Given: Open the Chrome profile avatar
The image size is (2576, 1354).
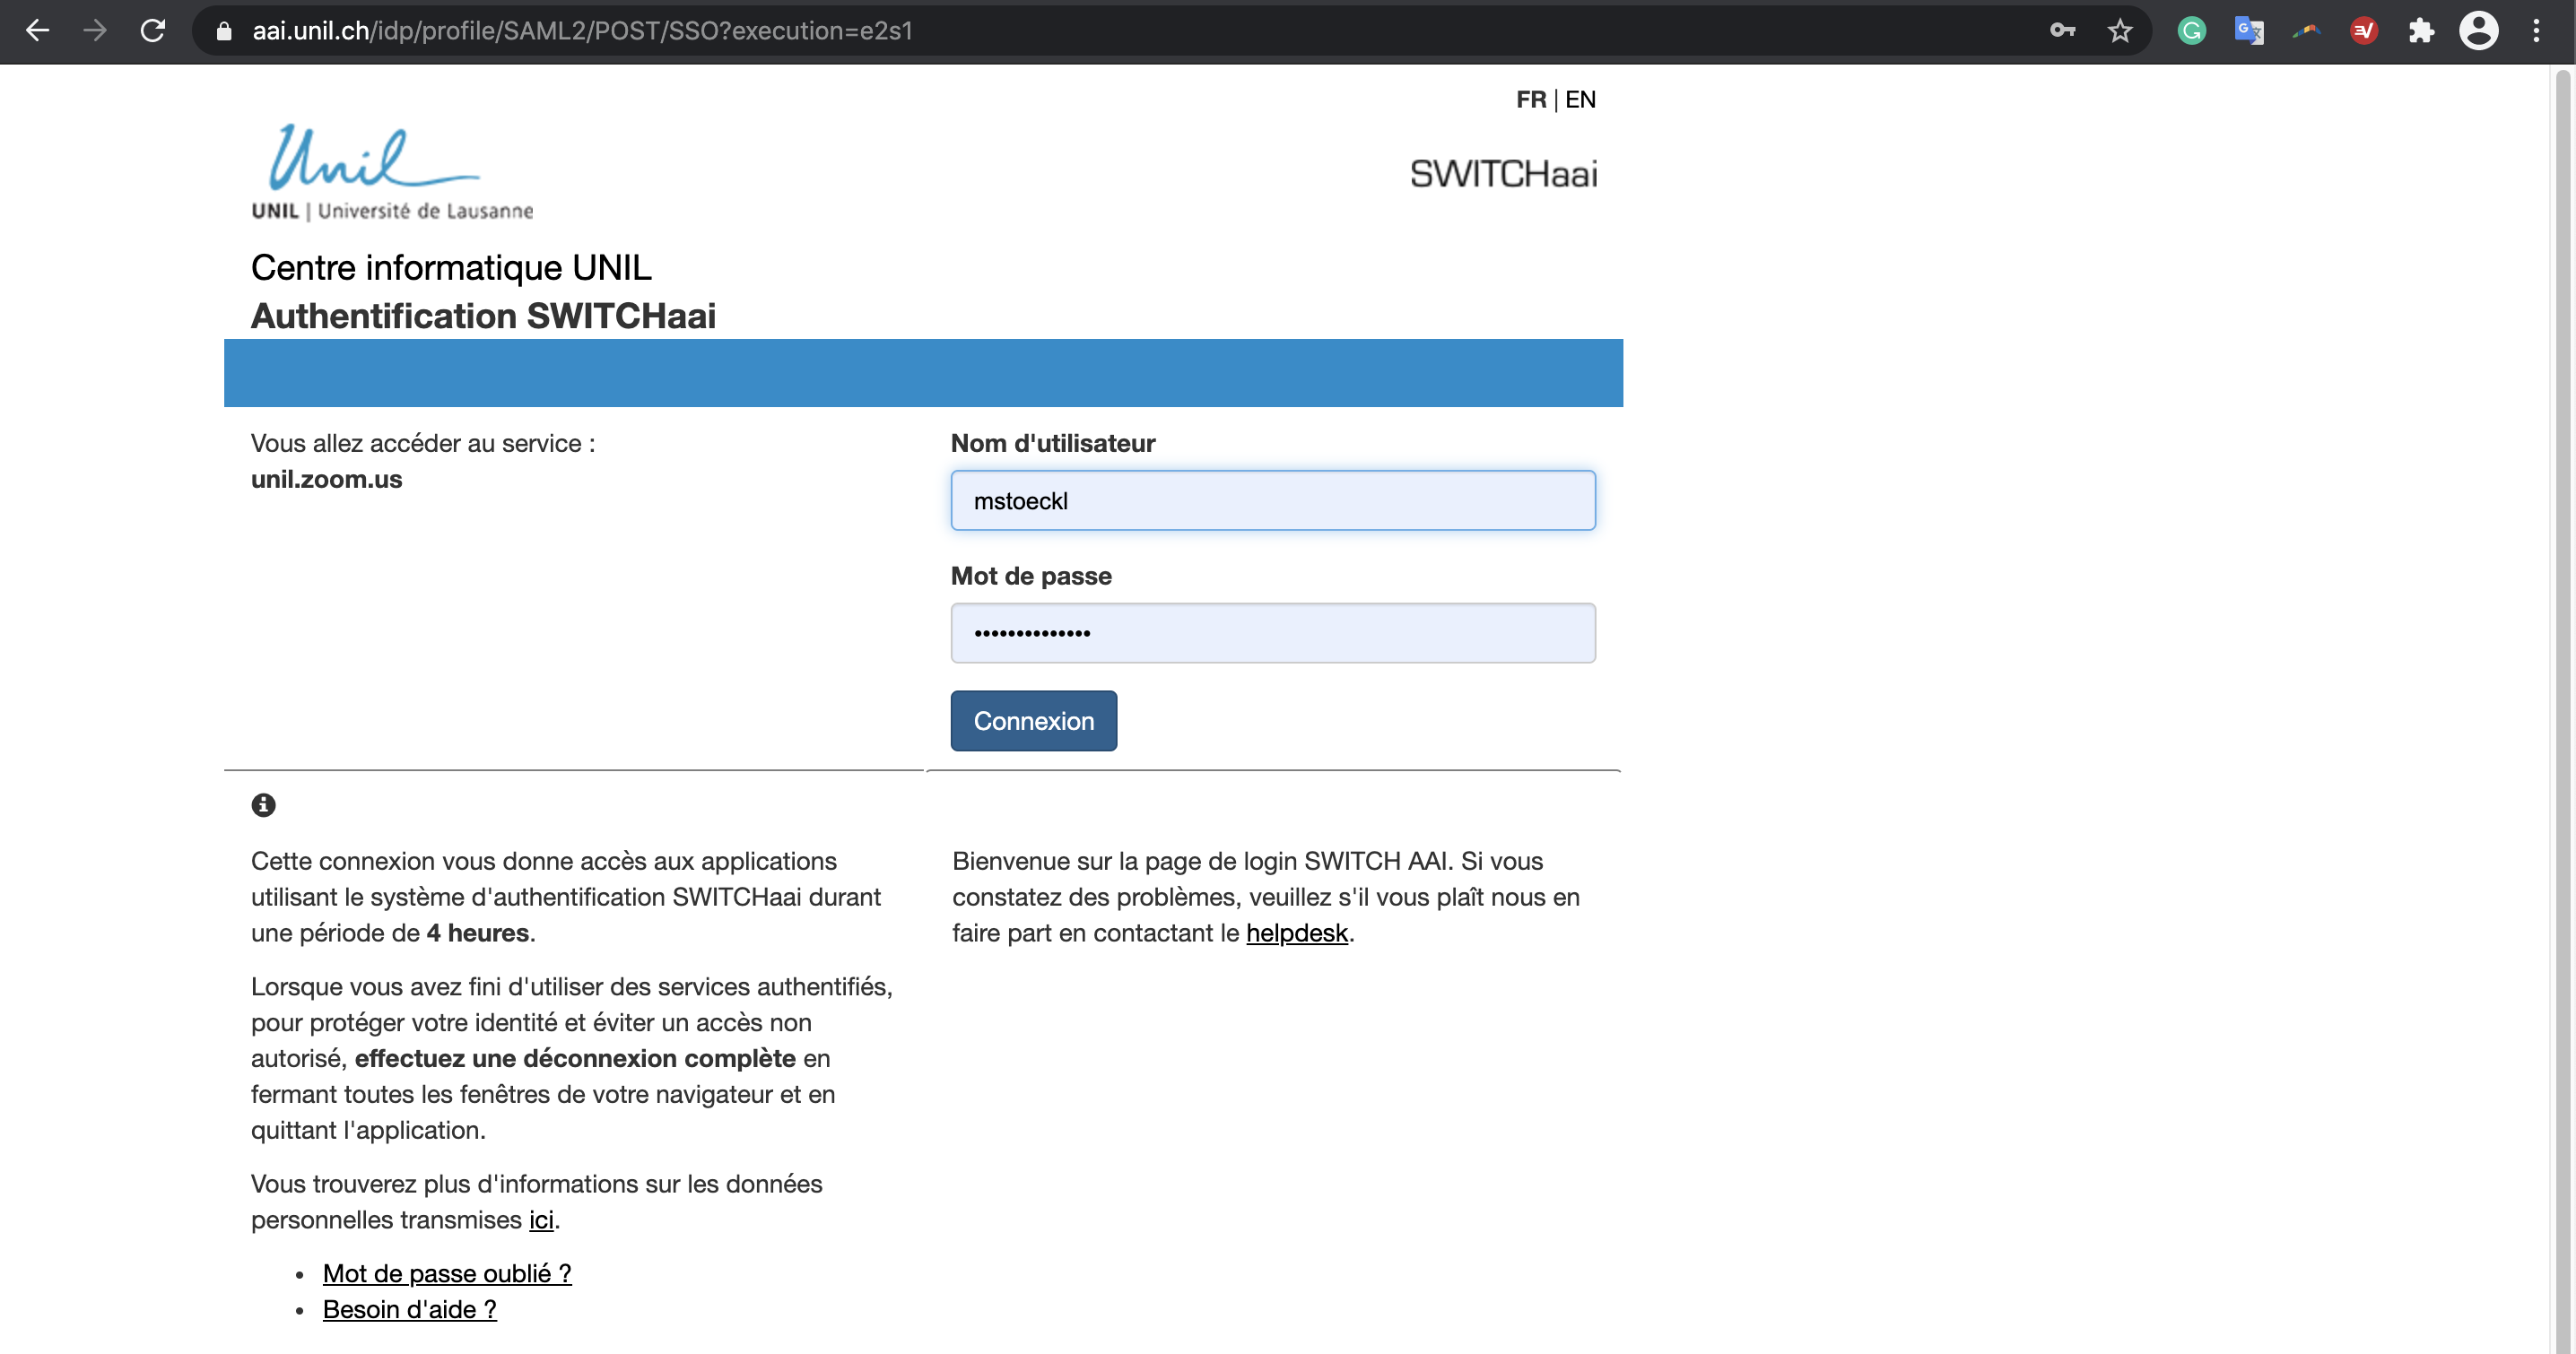Looking at the screenshot, I should 2478,31.
